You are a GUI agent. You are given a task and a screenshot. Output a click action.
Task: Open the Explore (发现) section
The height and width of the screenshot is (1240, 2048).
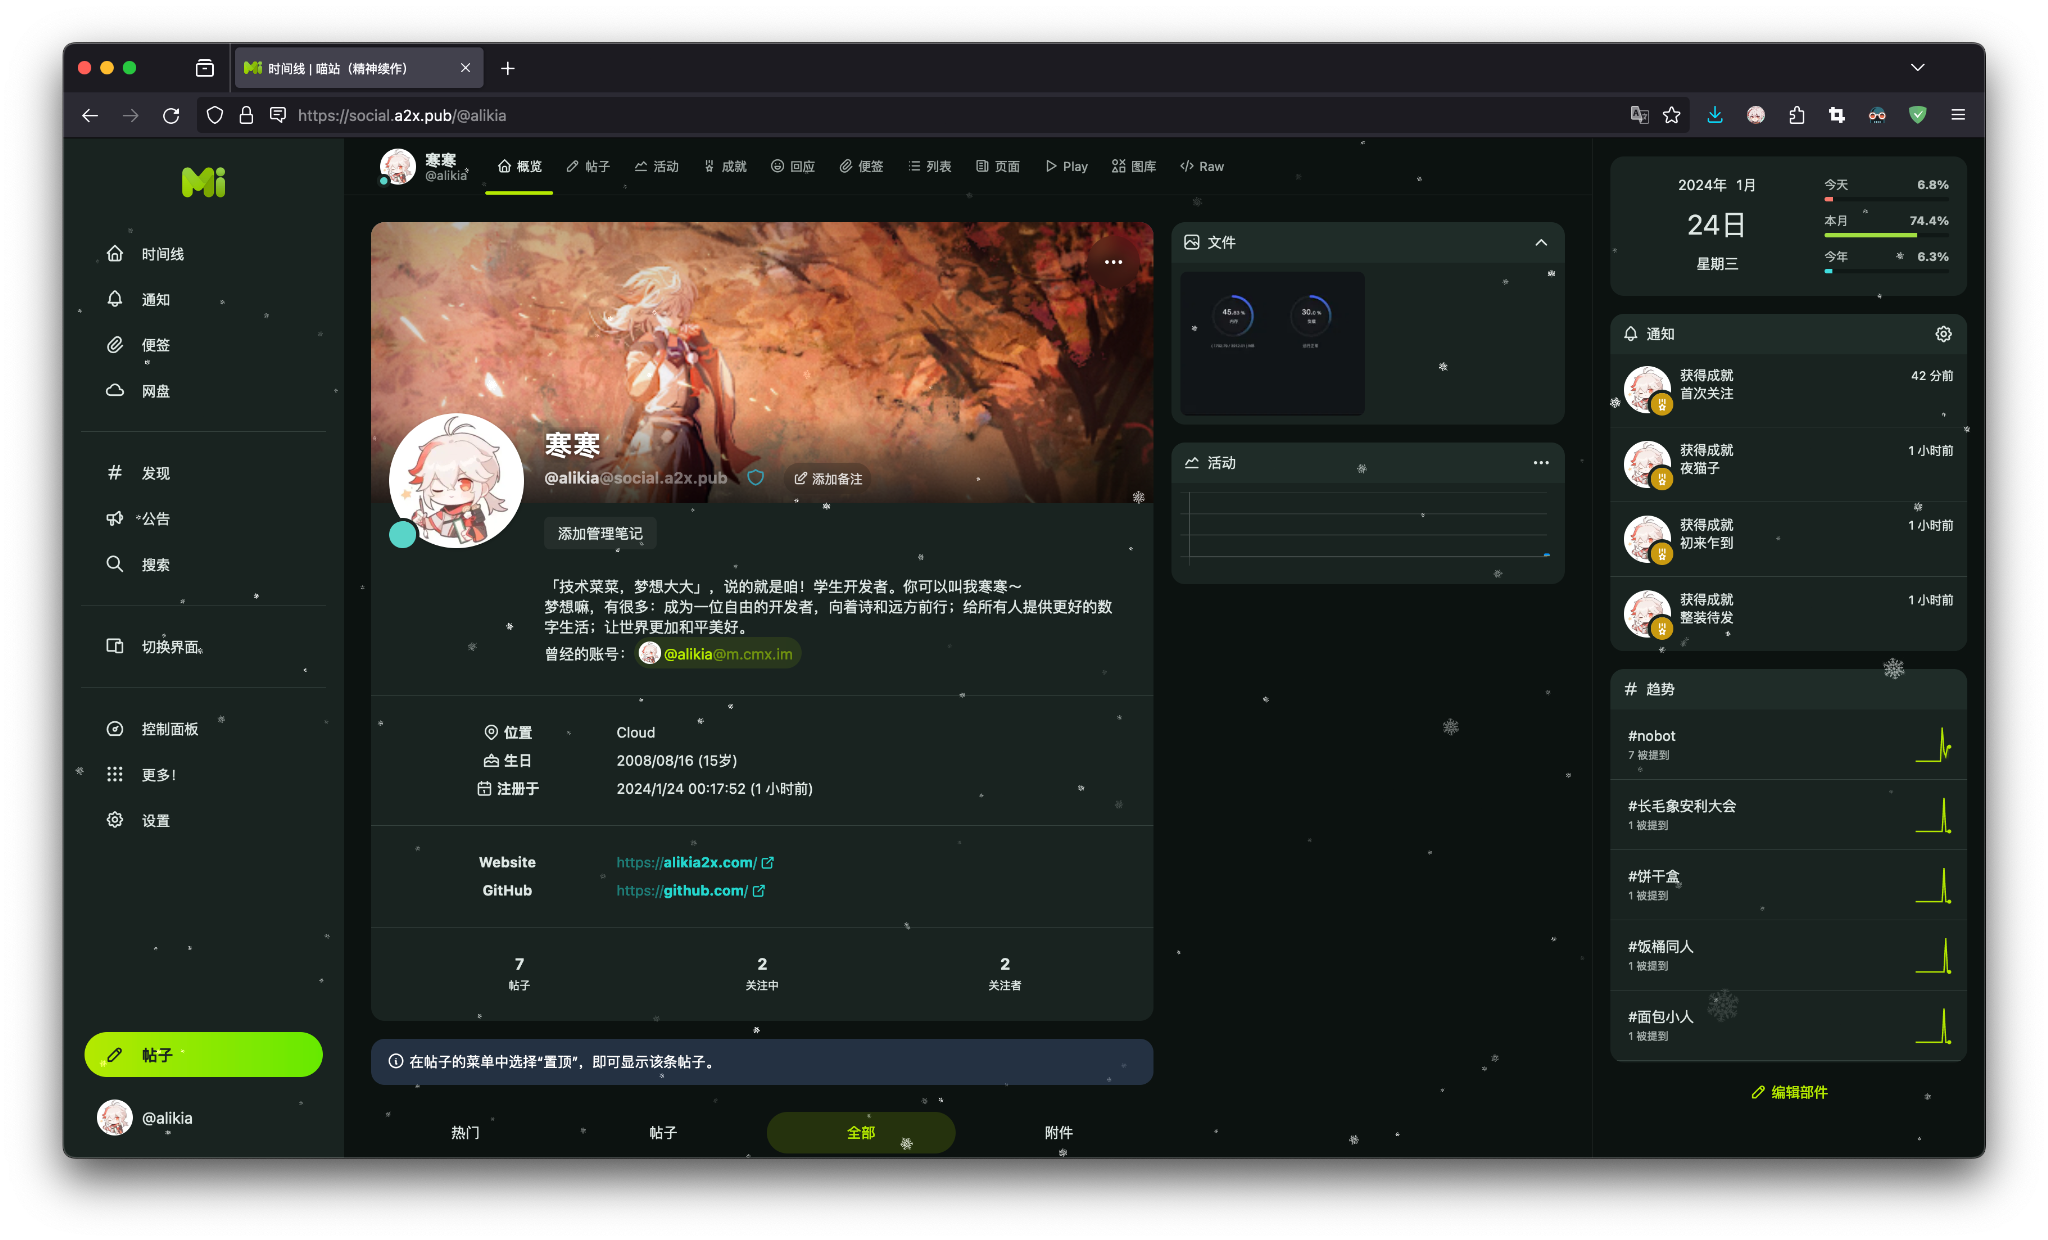pos(156,472)
